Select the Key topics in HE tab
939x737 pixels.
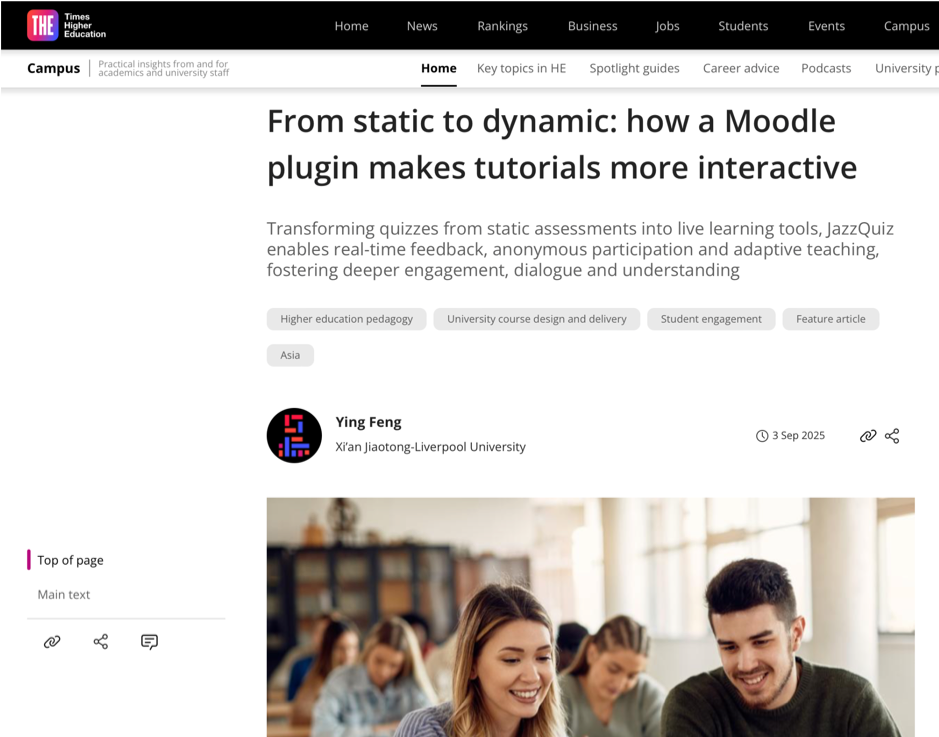[521, 68]
